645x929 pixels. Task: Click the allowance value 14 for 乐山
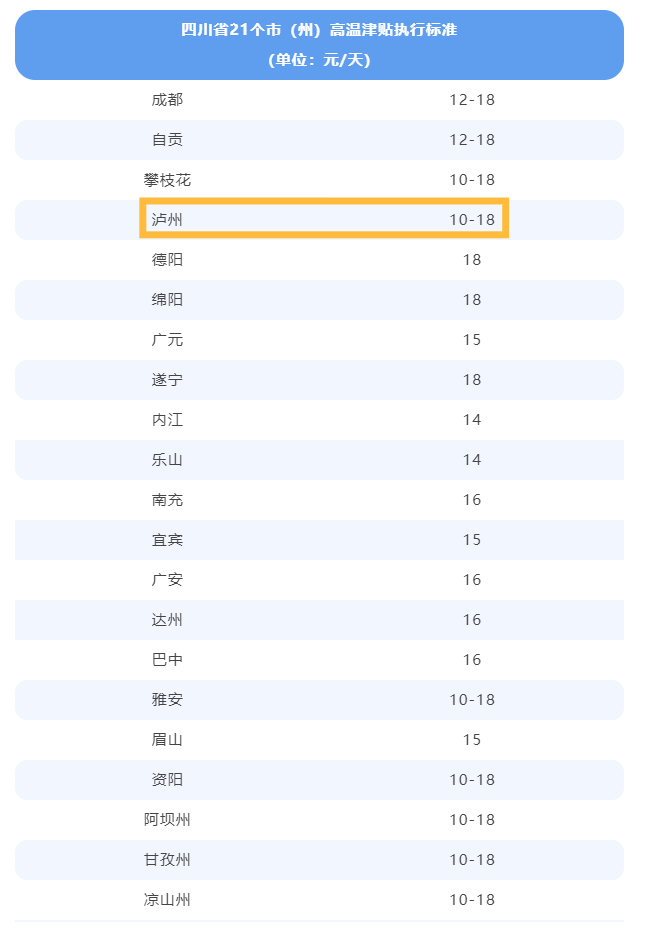(472, 460)
